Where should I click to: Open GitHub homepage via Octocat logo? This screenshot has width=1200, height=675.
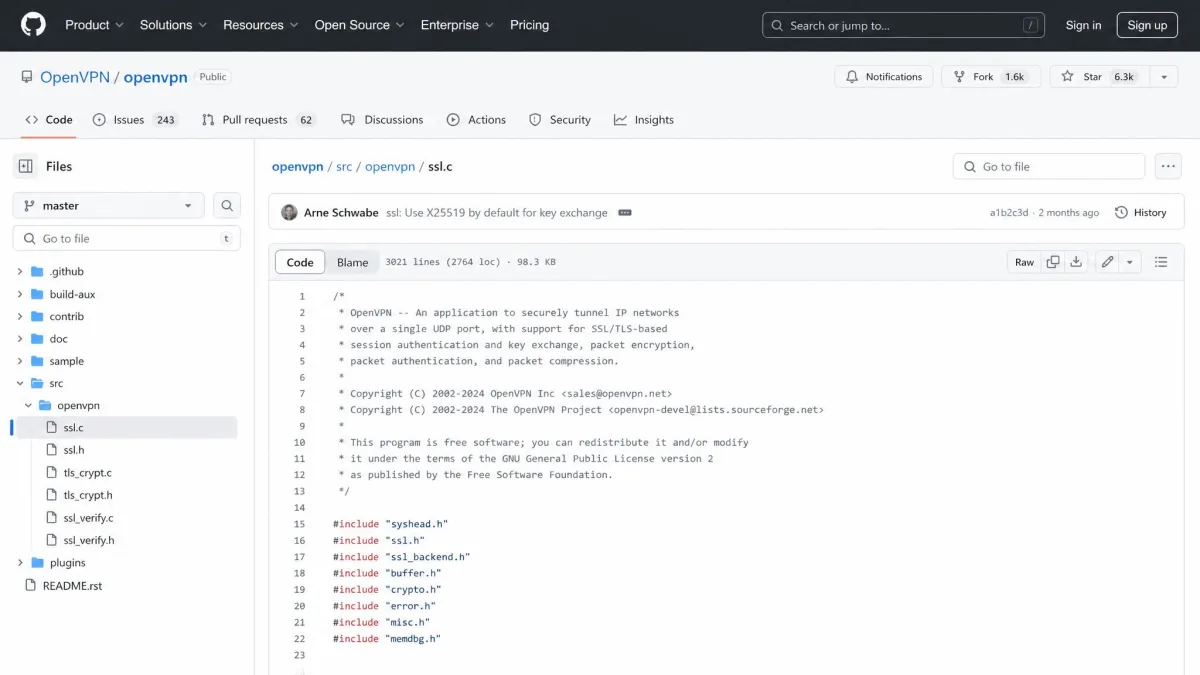[x=33, y=25]
